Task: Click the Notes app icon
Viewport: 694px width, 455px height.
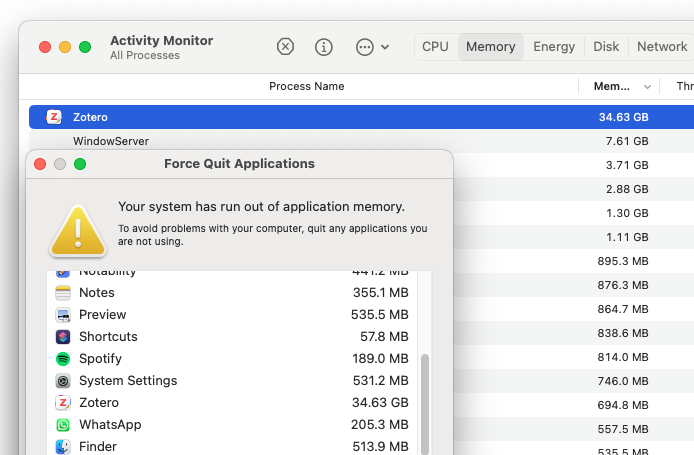Action: pyautogui.click(x=63, y=293)
